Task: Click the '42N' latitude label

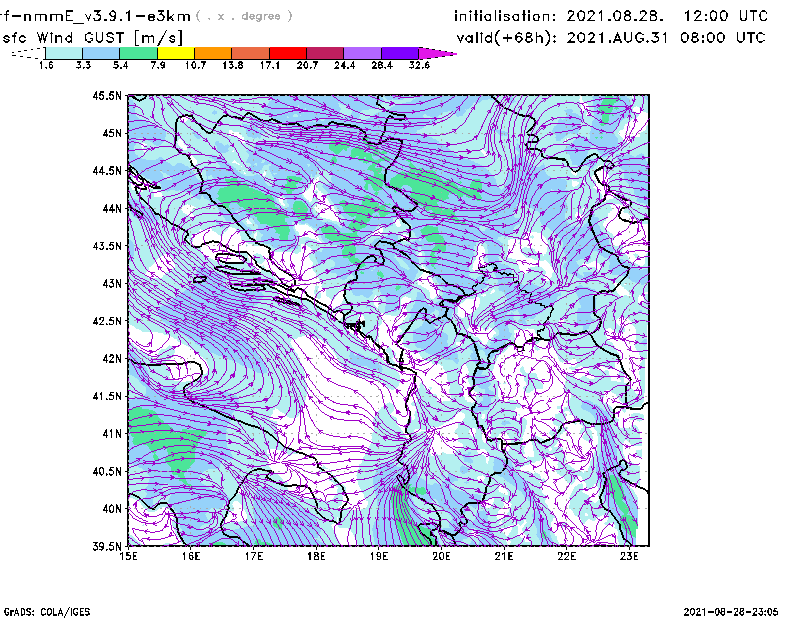Action: [112, 359]
